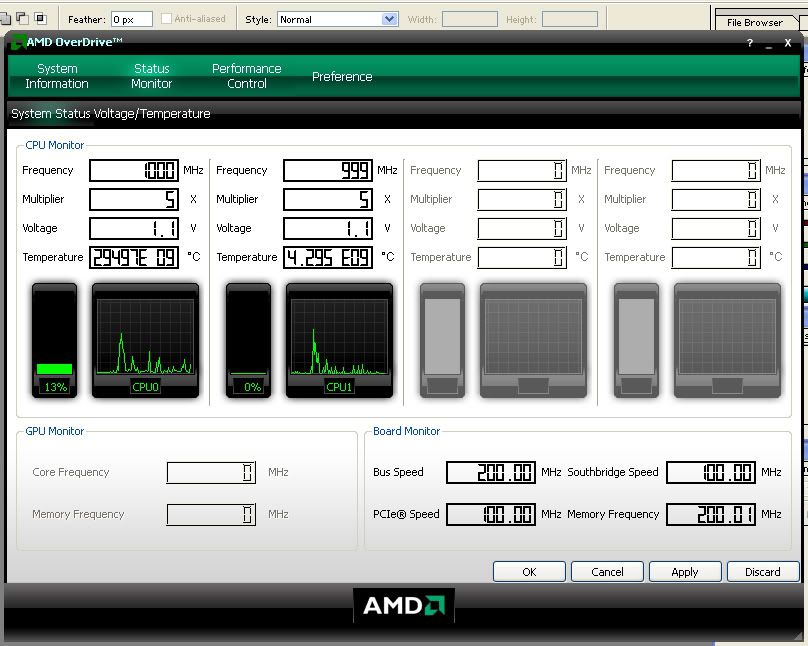Click the Cancel button
This screenshot has height=646, width=808.
pos(607,572)
